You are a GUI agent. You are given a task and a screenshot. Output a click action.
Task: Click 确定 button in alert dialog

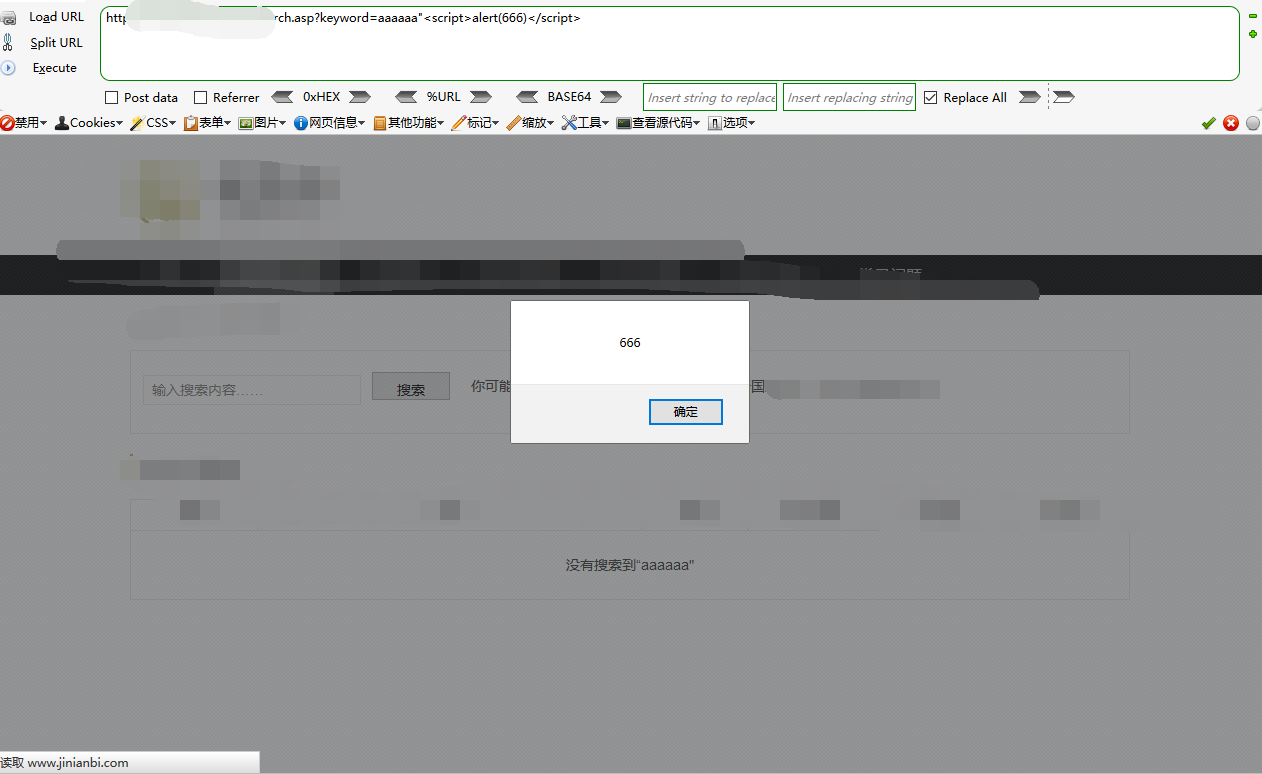coord(686,412)
